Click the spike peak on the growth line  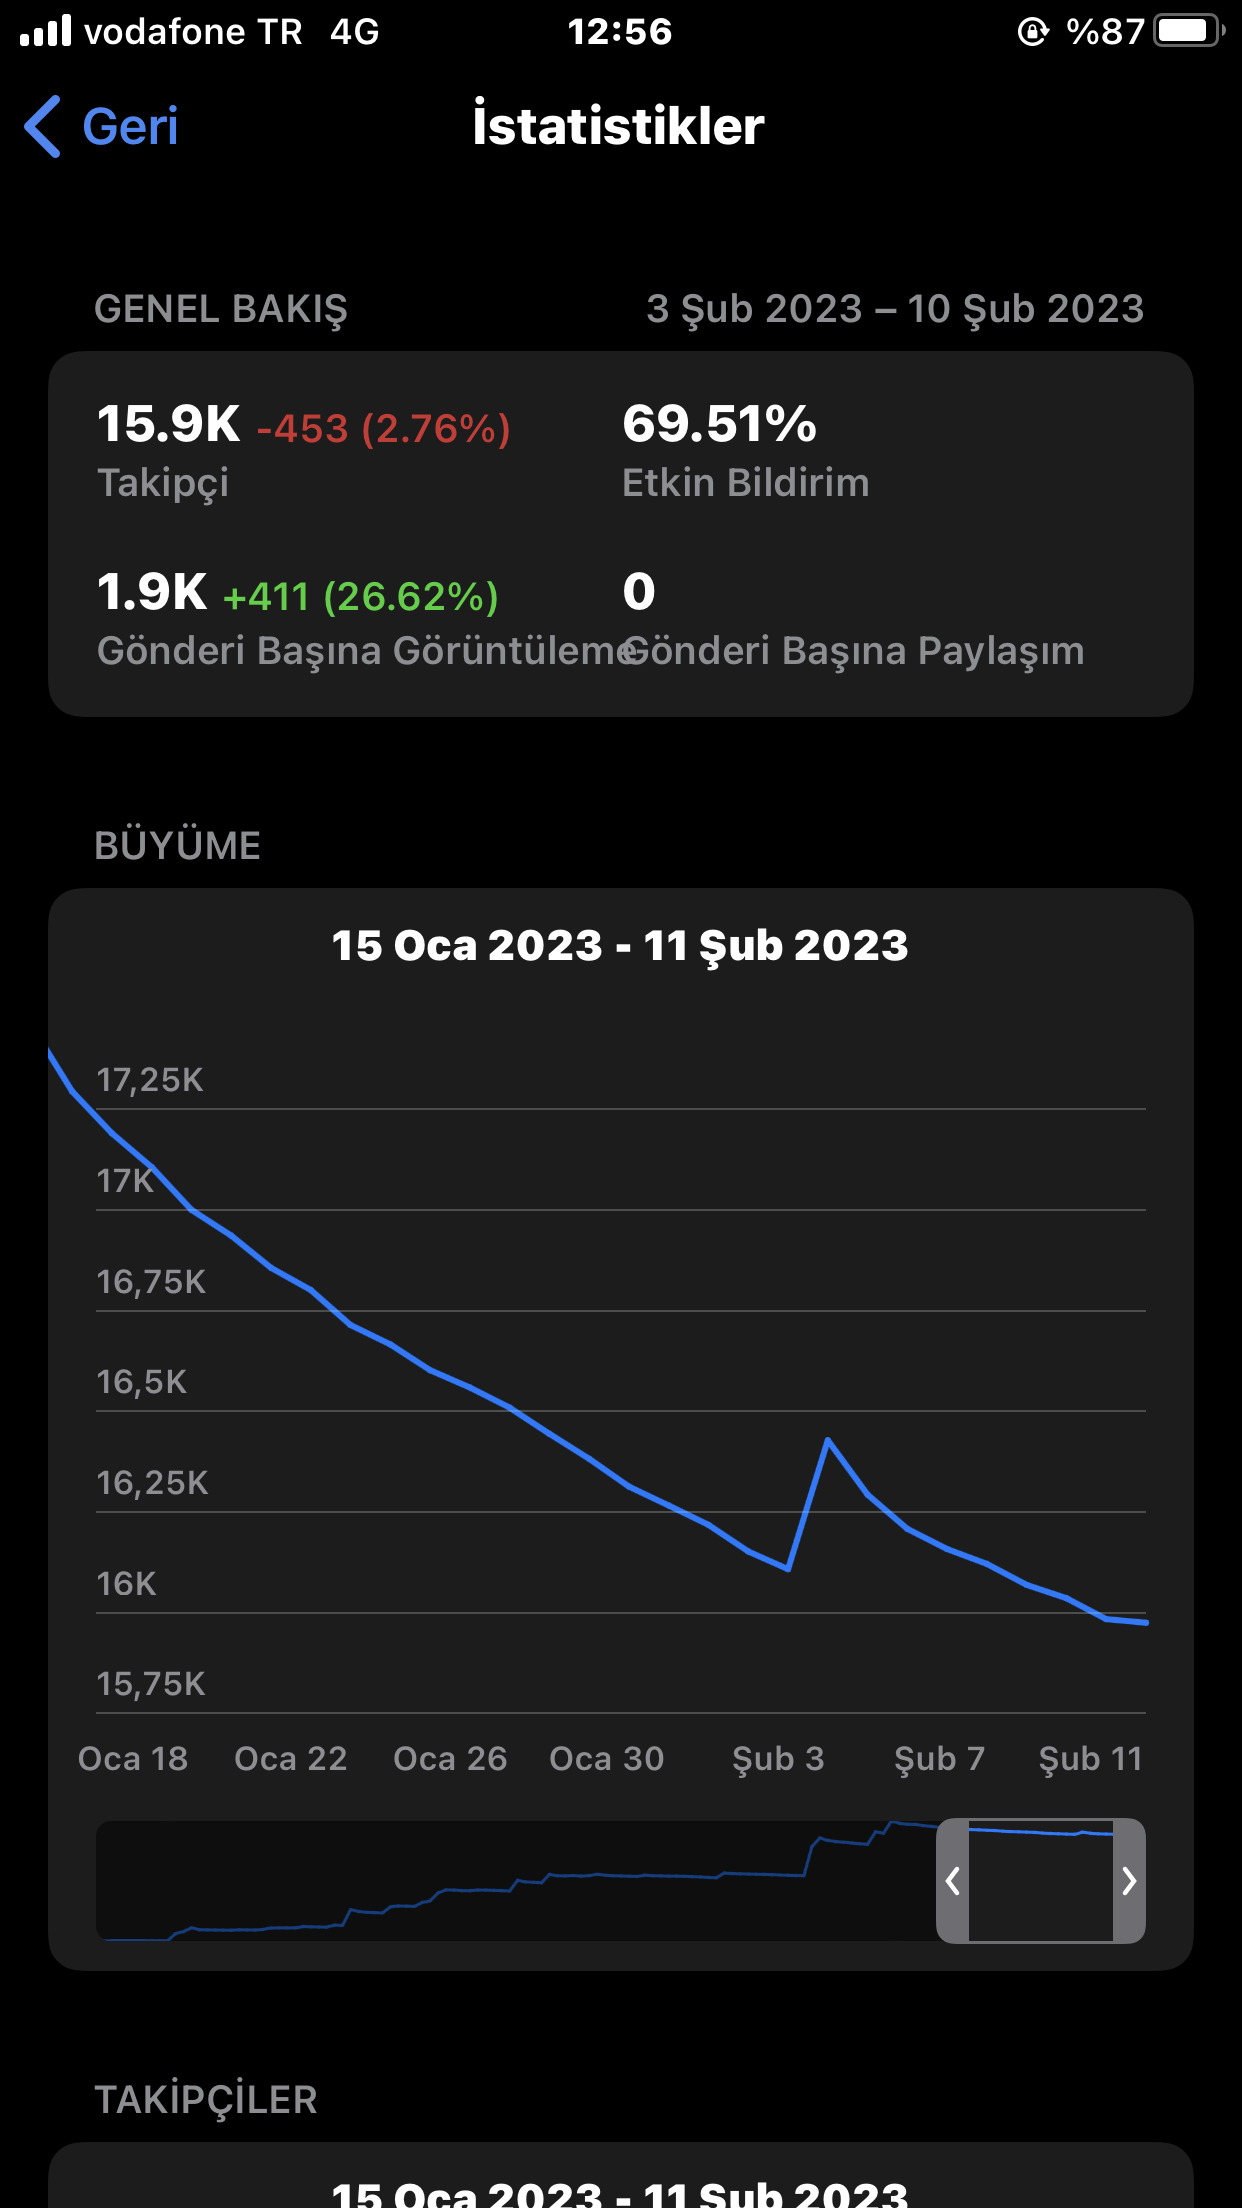pyautogui.click(x=828, y=1440)
